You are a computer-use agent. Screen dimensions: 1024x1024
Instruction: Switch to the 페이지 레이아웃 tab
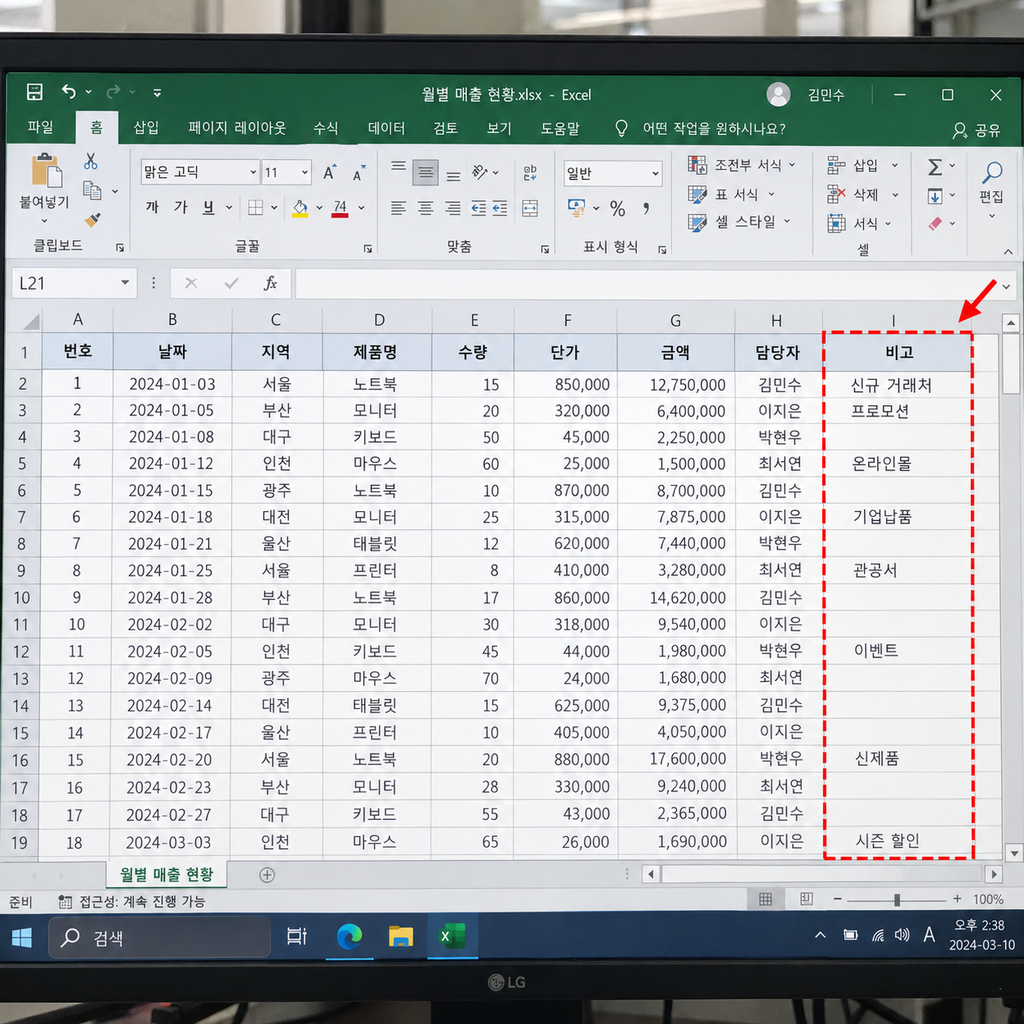click(237, 128)
